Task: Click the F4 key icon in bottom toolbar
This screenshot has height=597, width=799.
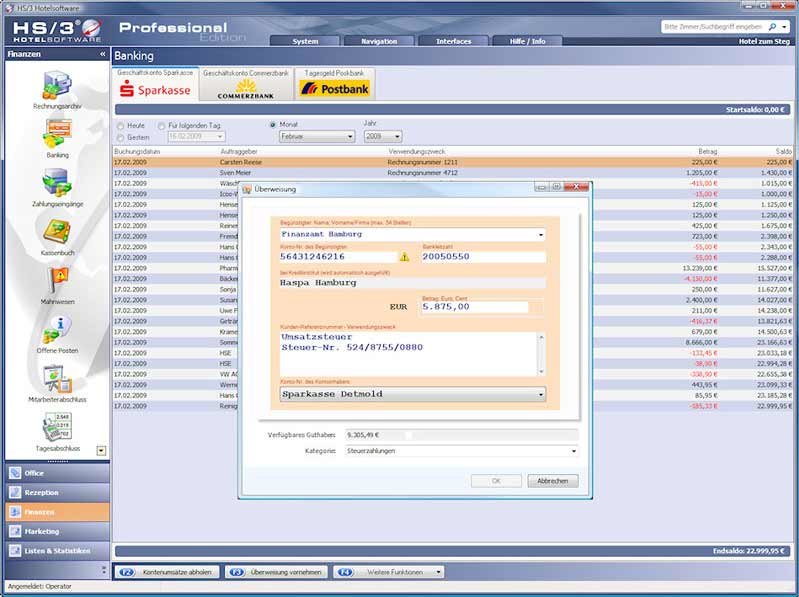Action: [x=345, y=572]
